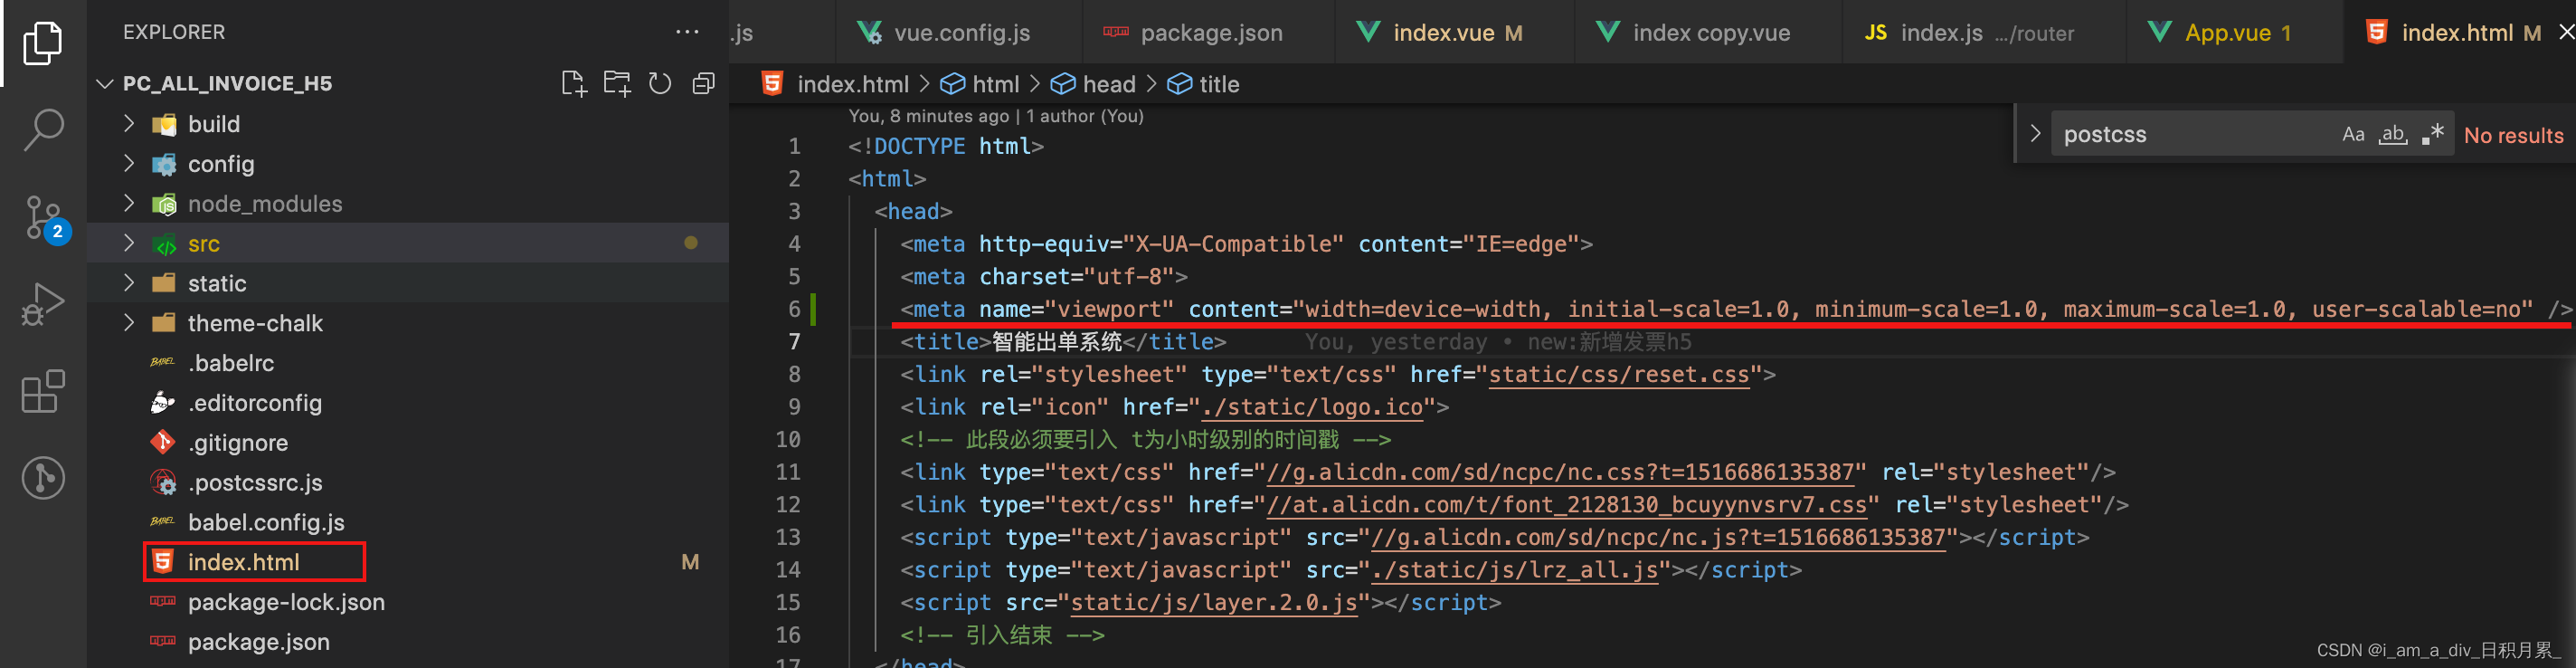Expand the src folder
Screen dimensions: 2576x668
129,243
